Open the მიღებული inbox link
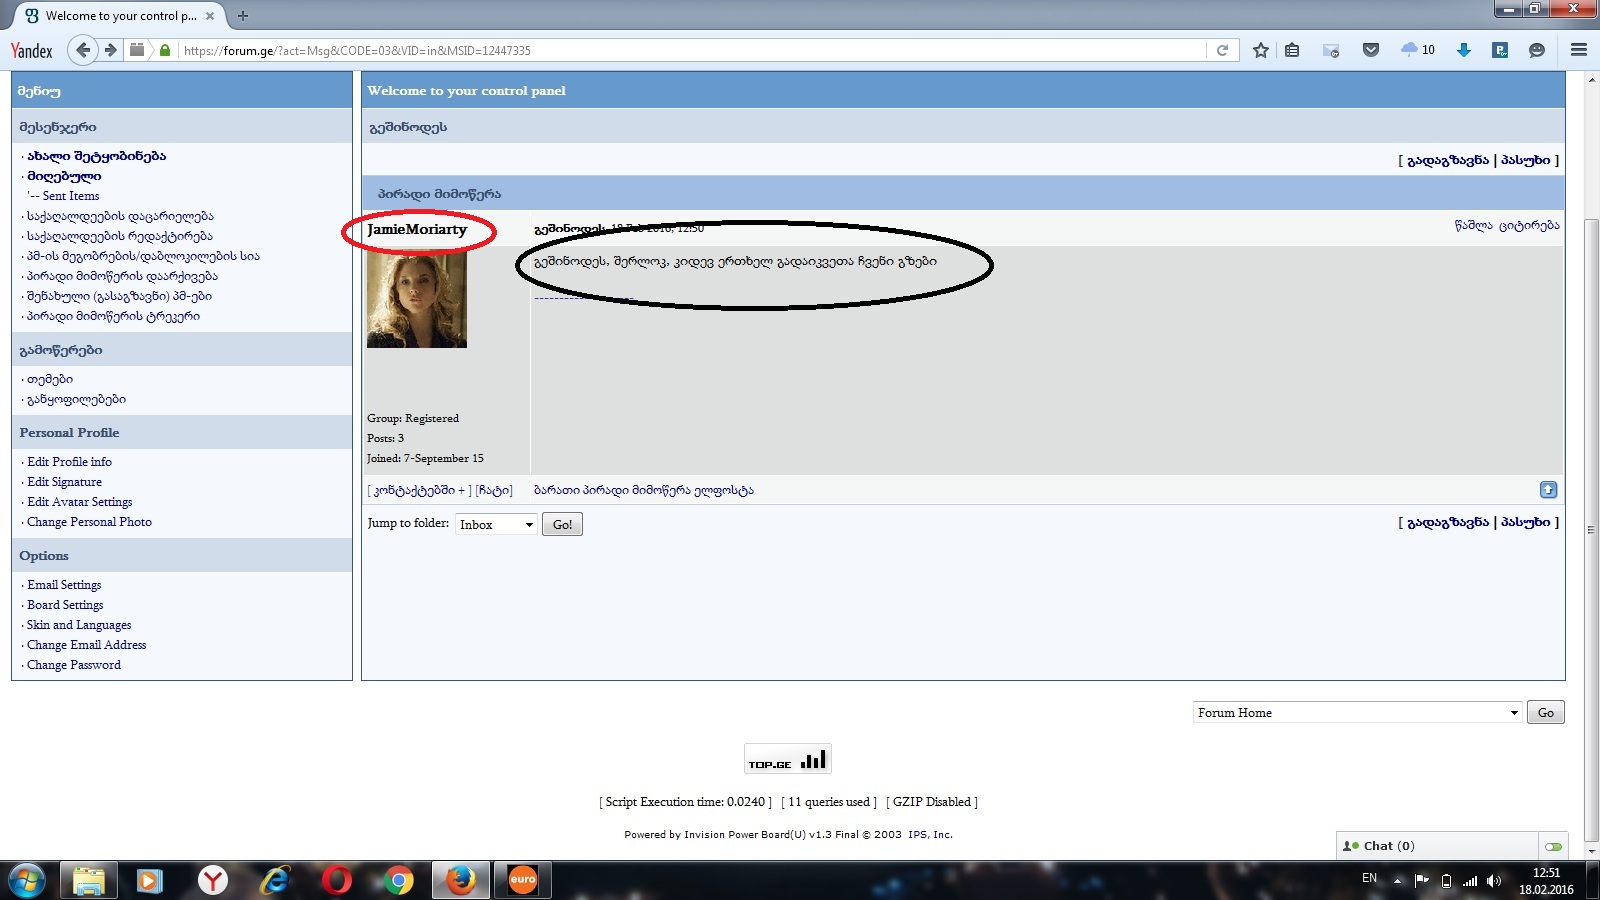 (64, 176)
